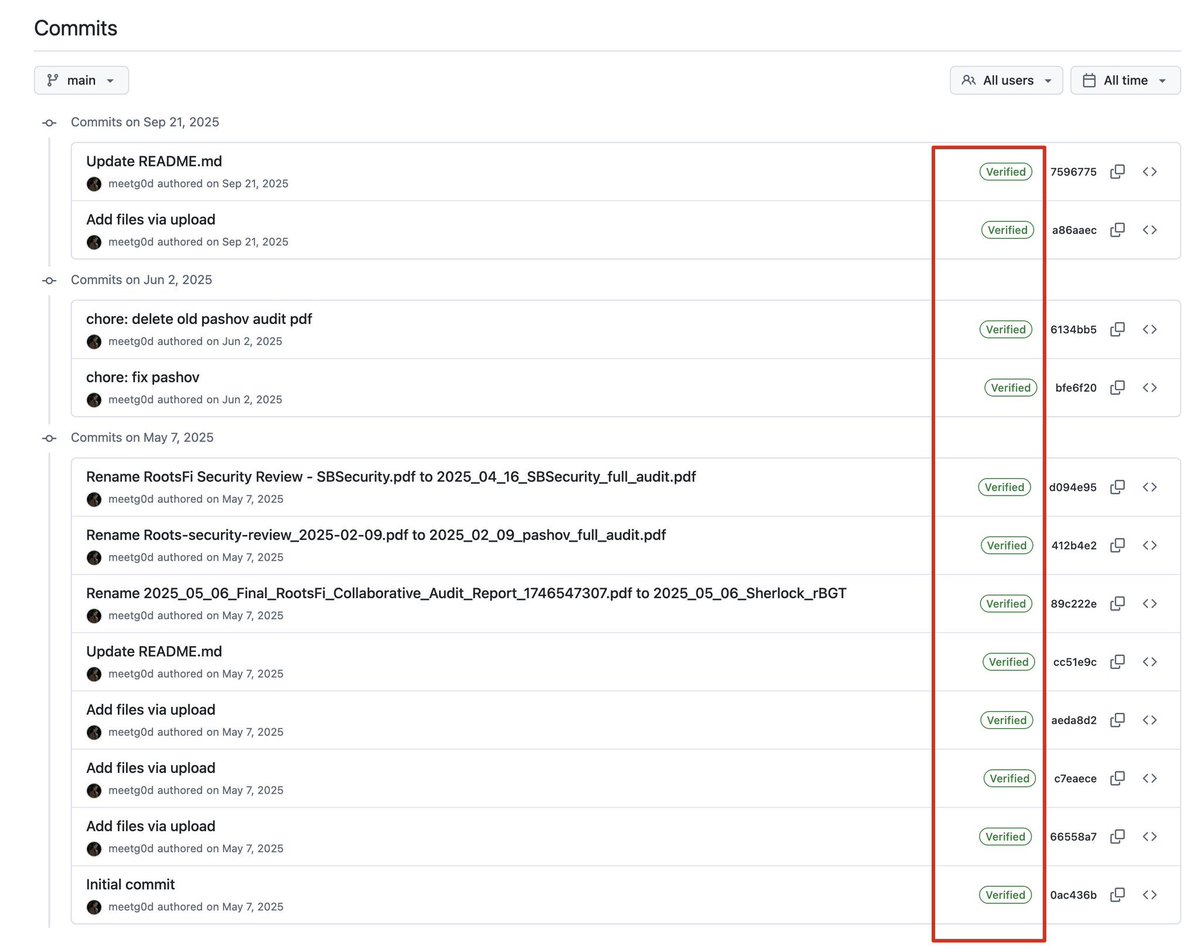This screenshot has height=949, width=1200.
Task: Copy the full SHA for commit c7eaece
Action: (x=1118, y=778)
